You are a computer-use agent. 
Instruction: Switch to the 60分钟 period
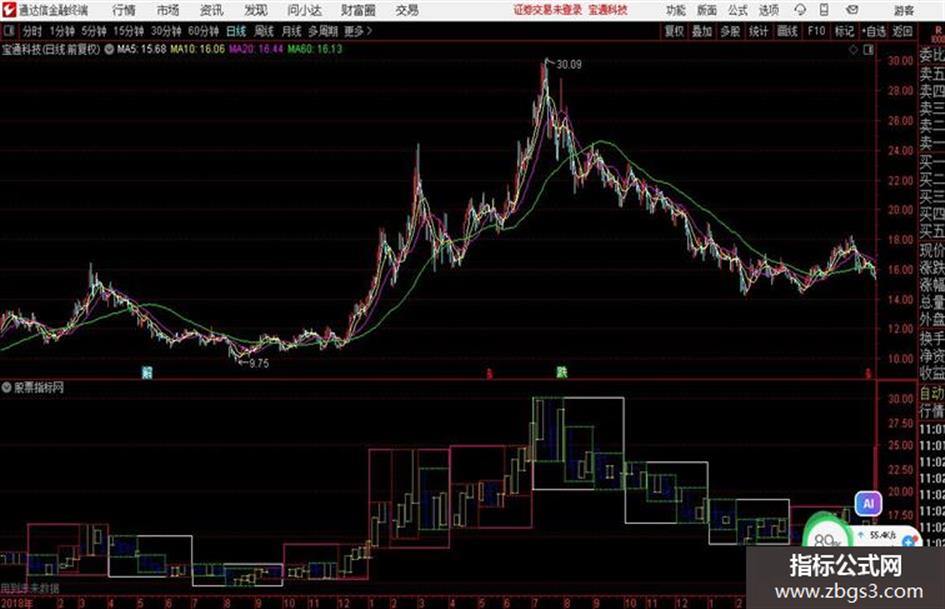(x=203, y=31)
